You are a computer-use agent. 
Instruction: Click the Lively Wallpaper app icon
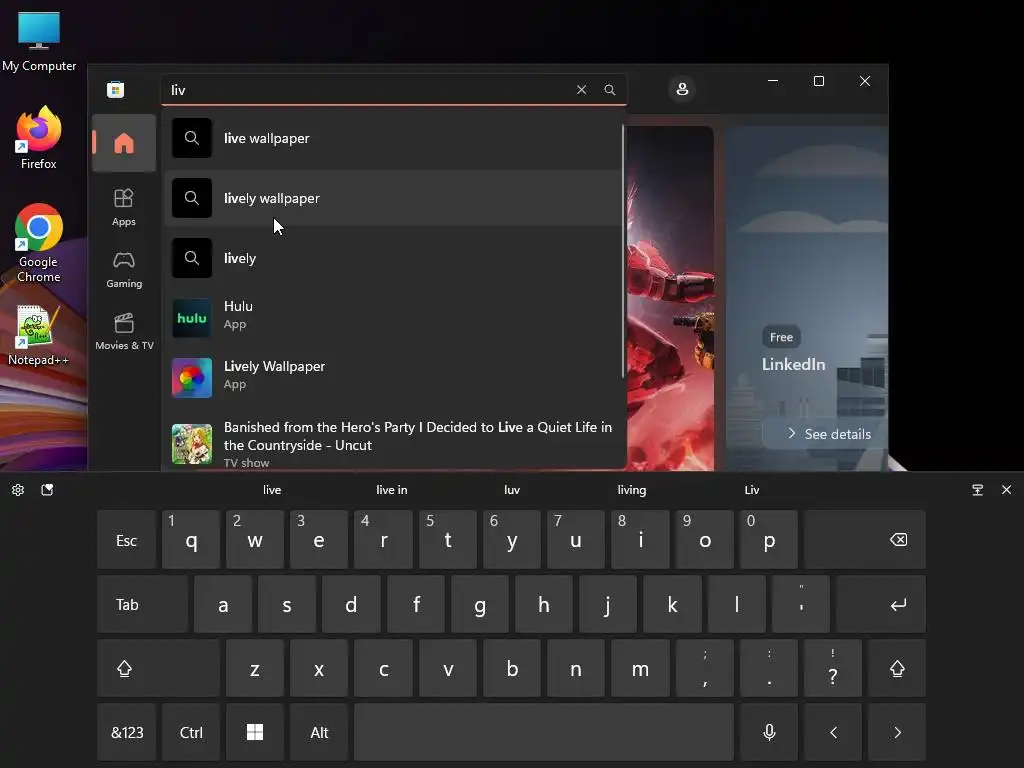point(192,378)
